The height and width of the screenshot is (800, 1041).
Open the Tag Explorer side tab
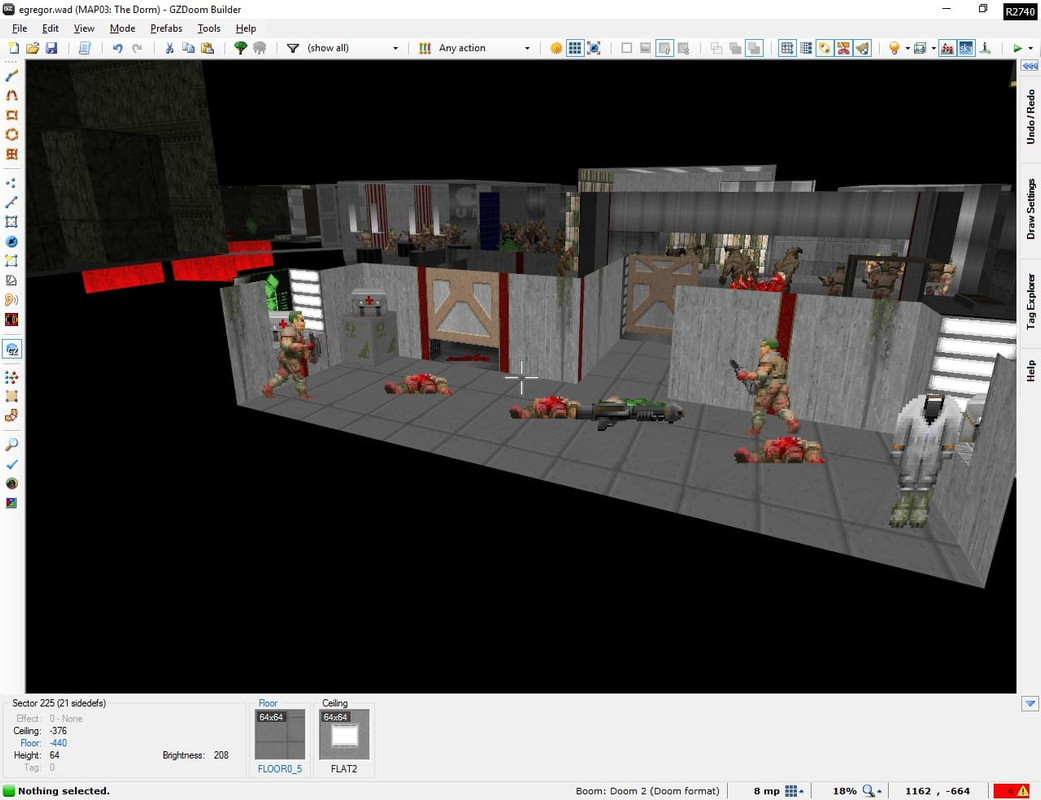(x=1030, y=301)
